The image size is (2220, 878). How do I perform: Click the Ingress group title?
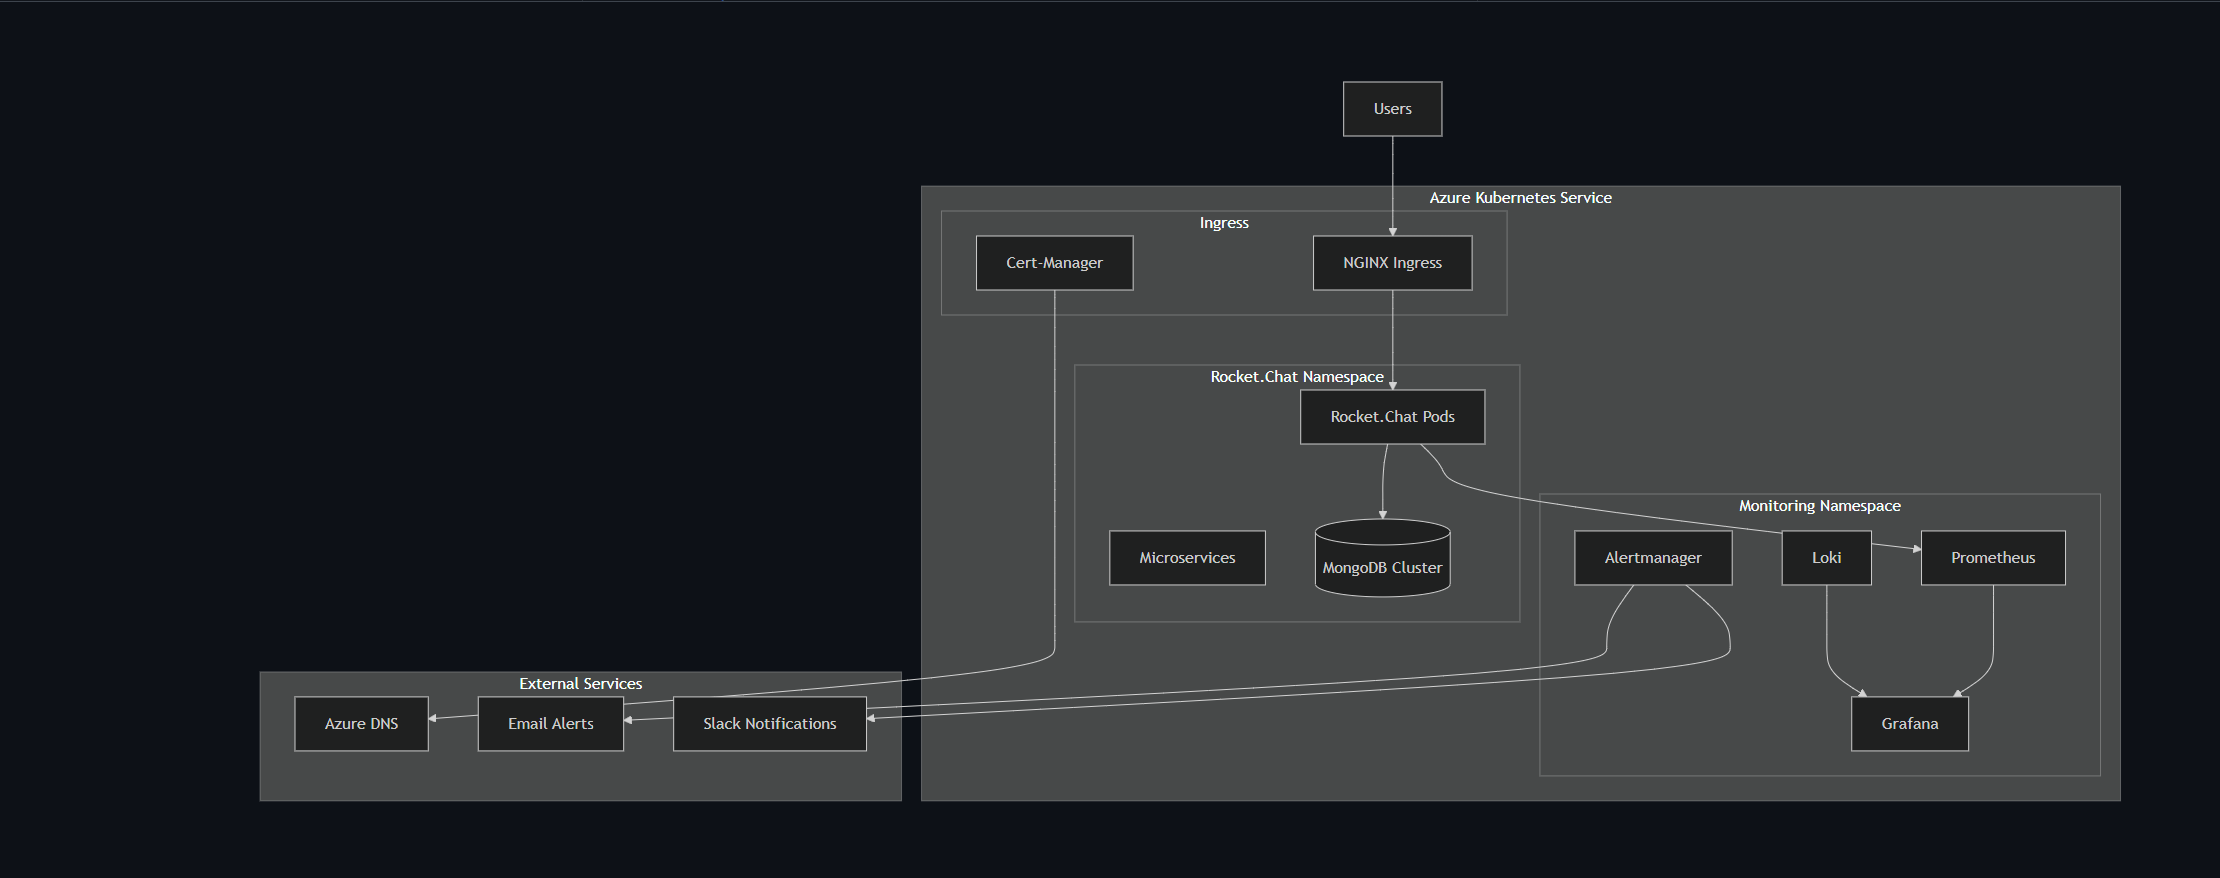1224,223
